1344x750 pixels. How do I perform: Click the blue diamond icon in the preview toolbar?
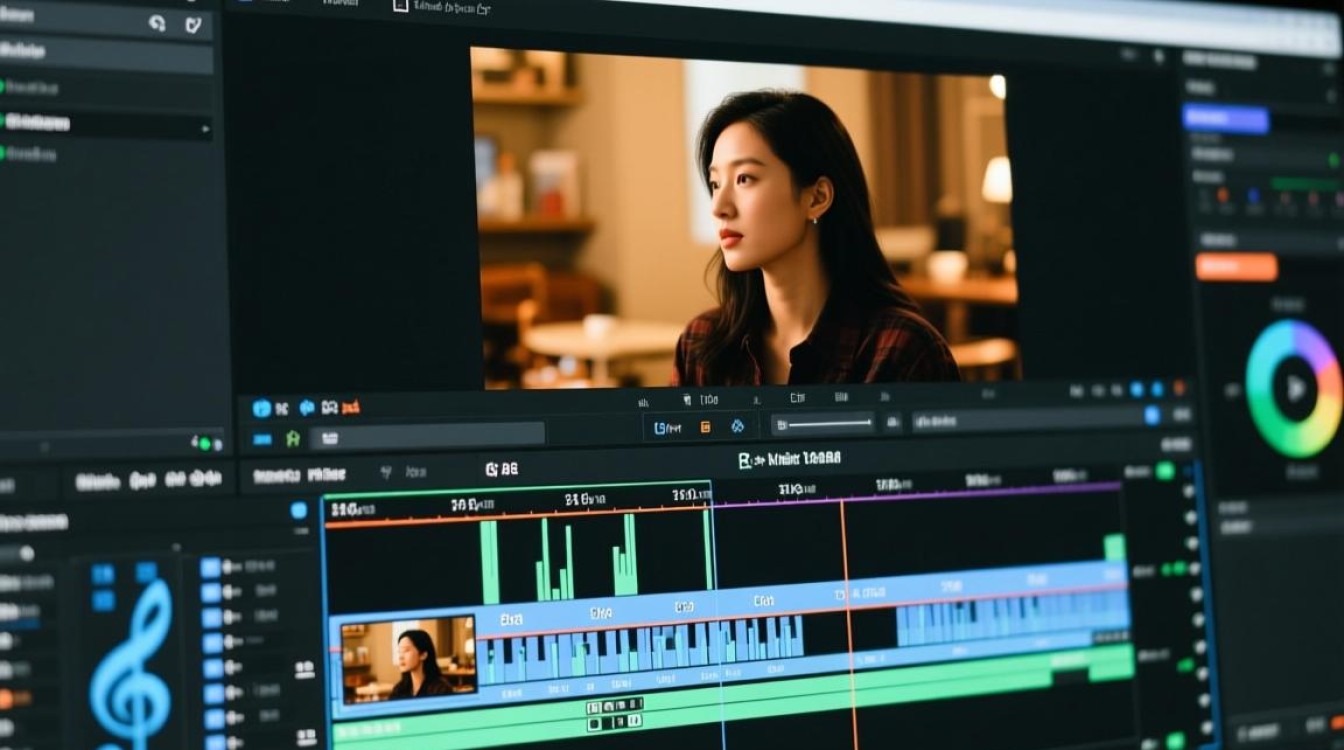pos(738,427)
